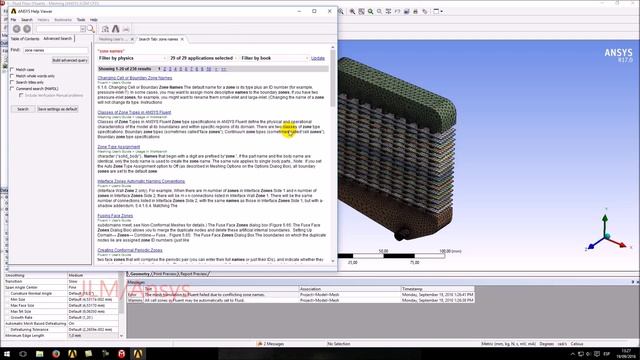Viewport: 640px width, 360px height.
Task: Toggle Include Verification Manual problems checkbox
Action: 21,95
